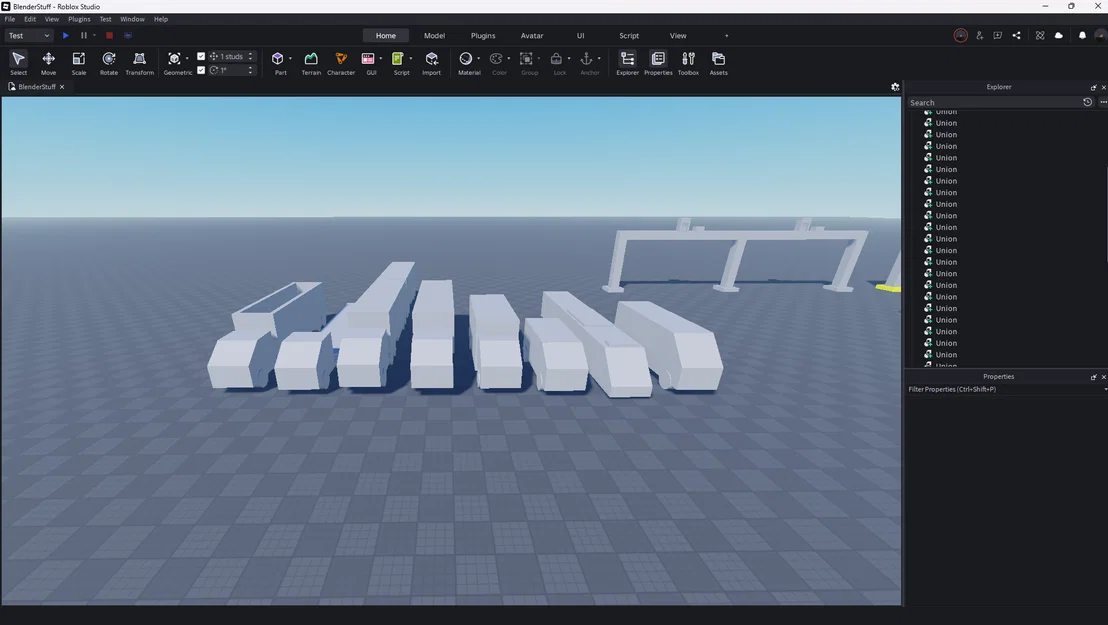Switch to the Avatar ribbon tab
1108x625 pixels.
(532, 35)
